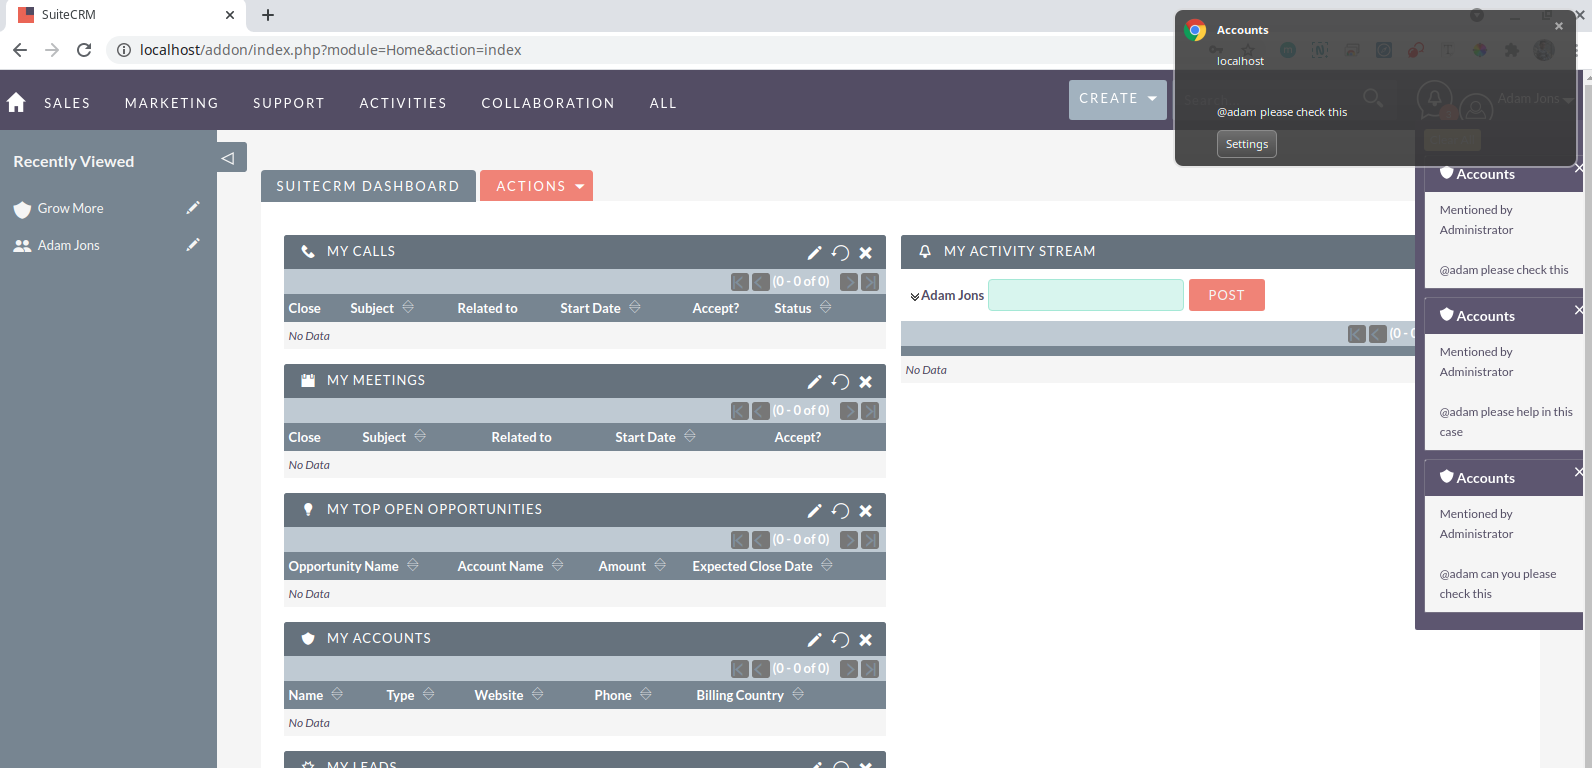The width and height of the screenshot is (1592, 768).
Task: Go to first page in Top Opportunities
Action: [740, 540]
